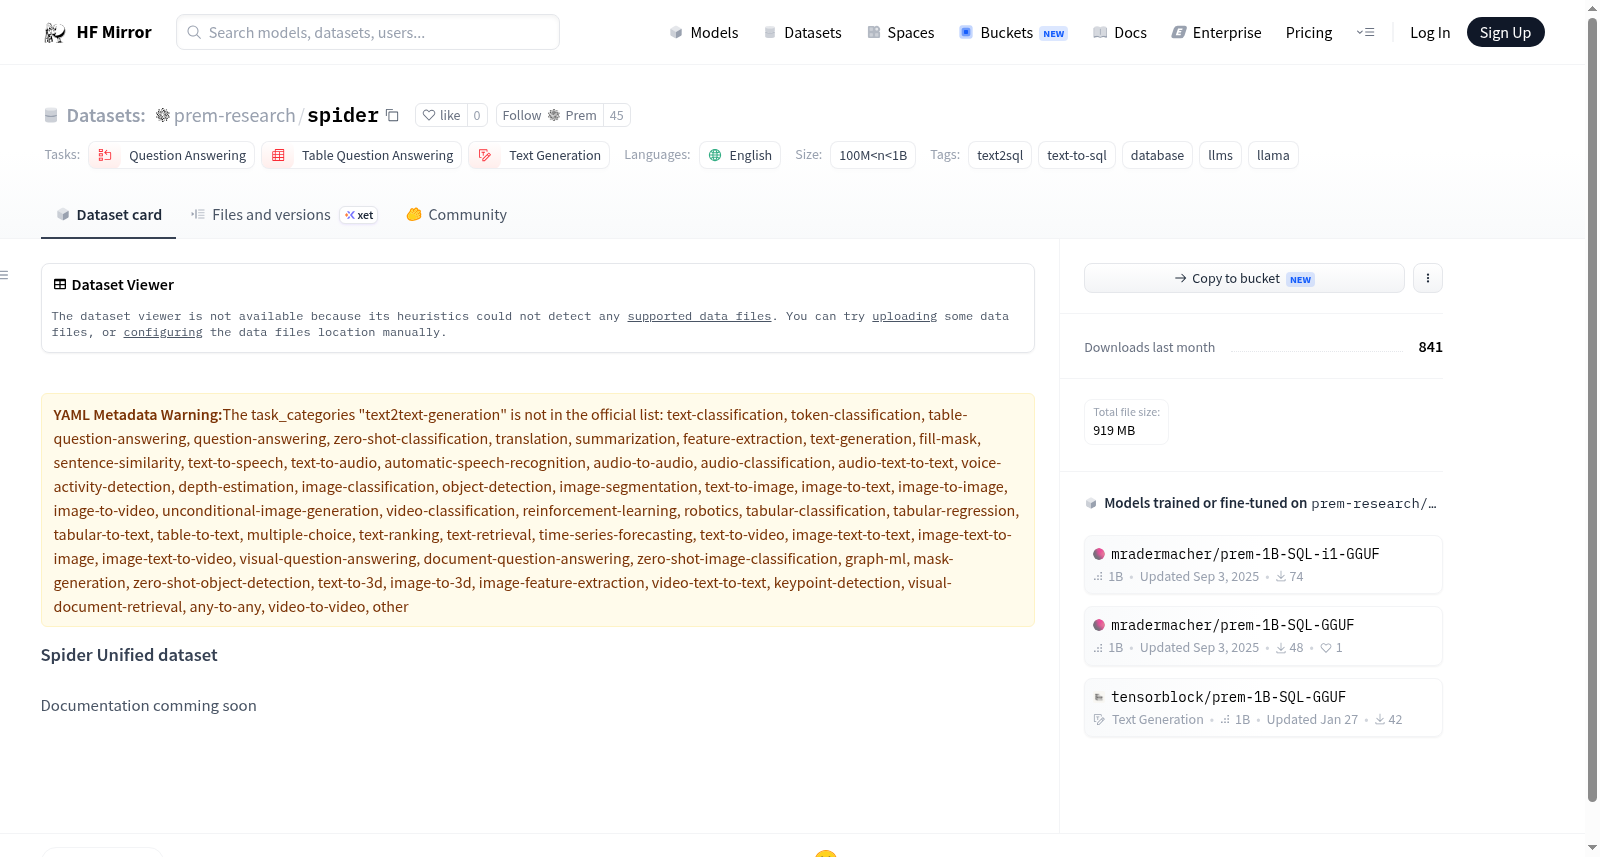Open the Docs navigation item
Viewport: 1600px width, 857px height.
[1120, 33]
